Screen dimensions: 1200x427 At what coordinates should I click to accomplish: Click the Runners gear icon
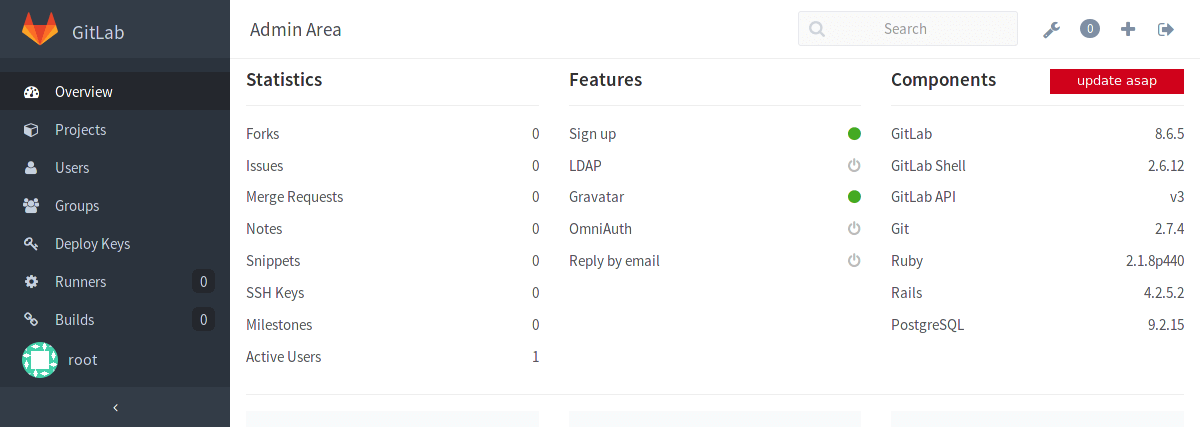click(x=31, y=282)
